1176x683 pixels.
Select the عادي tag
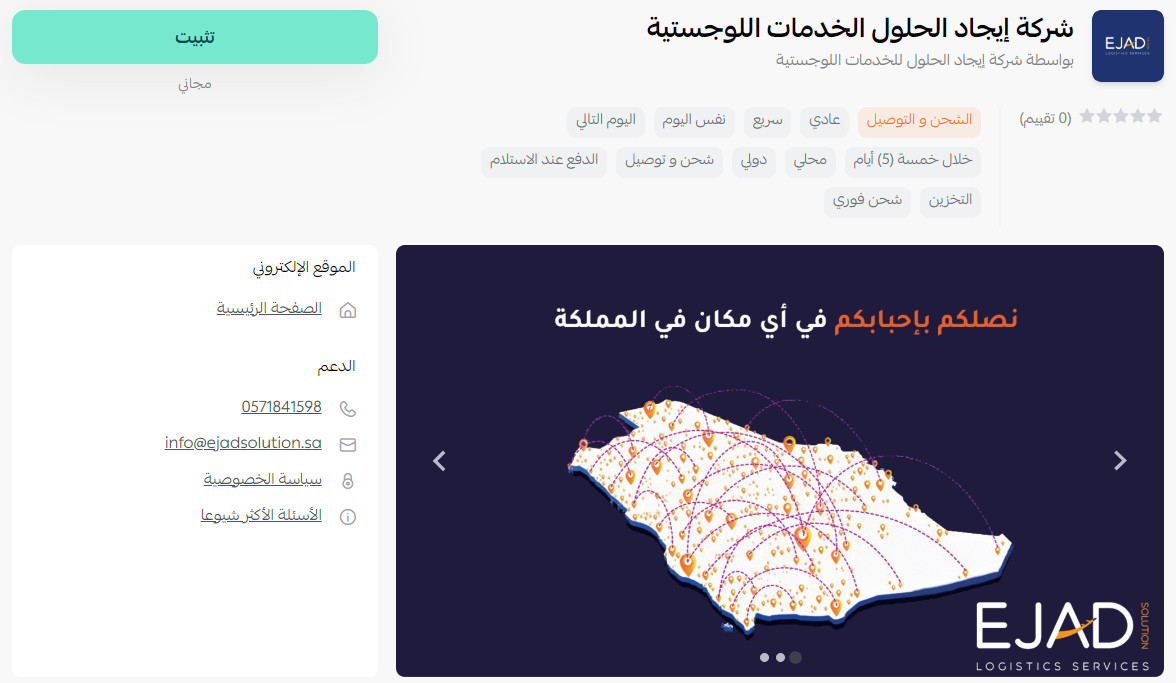824,121
